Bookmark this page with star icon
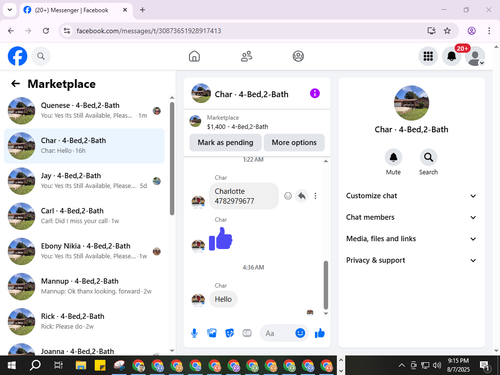The image size is (500, 375). click(x=447, y=31)
